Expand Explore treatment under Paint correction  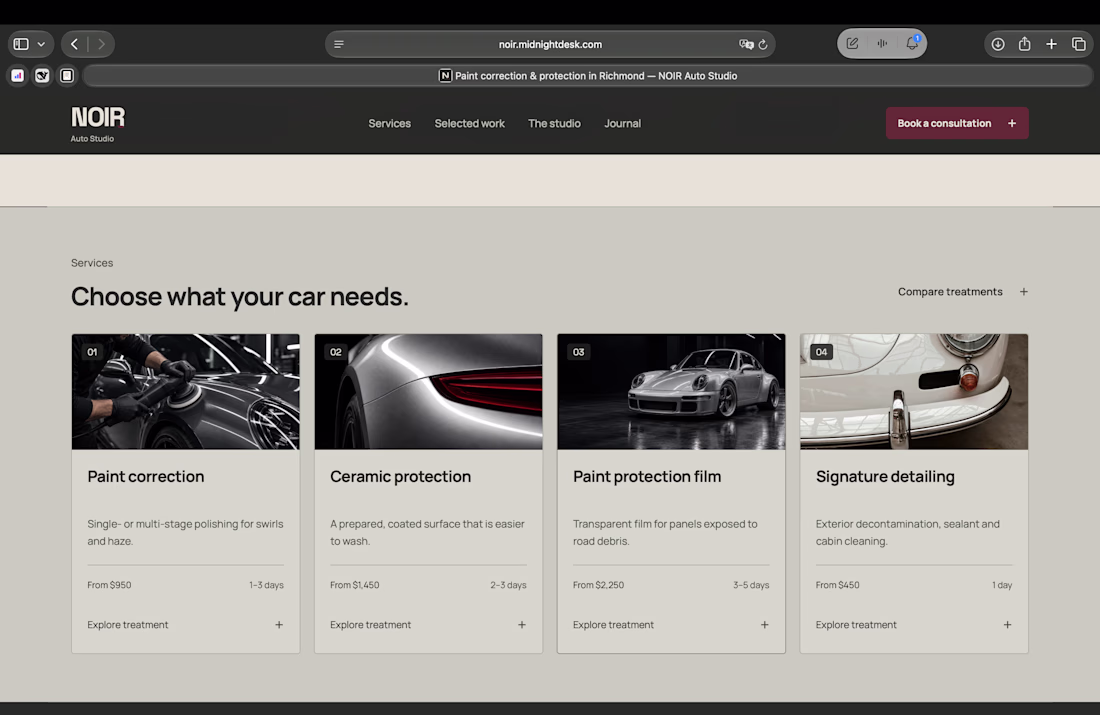pyautogui.click(x=185, y=624)
